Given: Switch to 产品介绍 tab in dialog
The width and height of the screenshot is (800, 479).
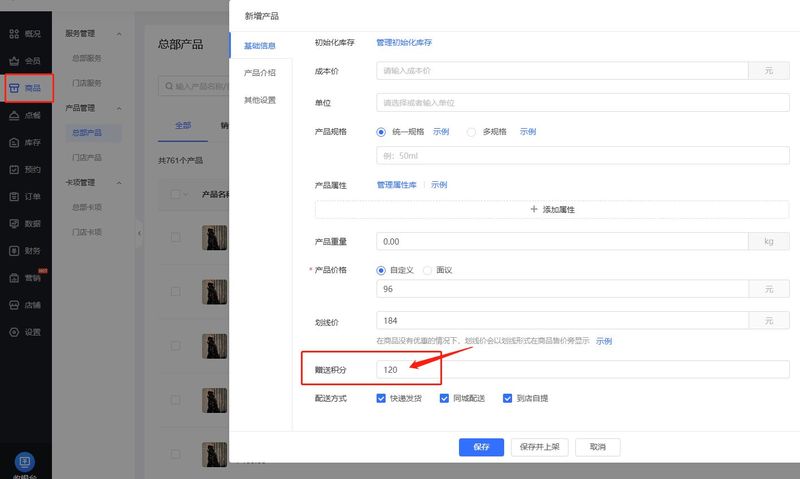Looking at the screenshot, I should 260,73.
